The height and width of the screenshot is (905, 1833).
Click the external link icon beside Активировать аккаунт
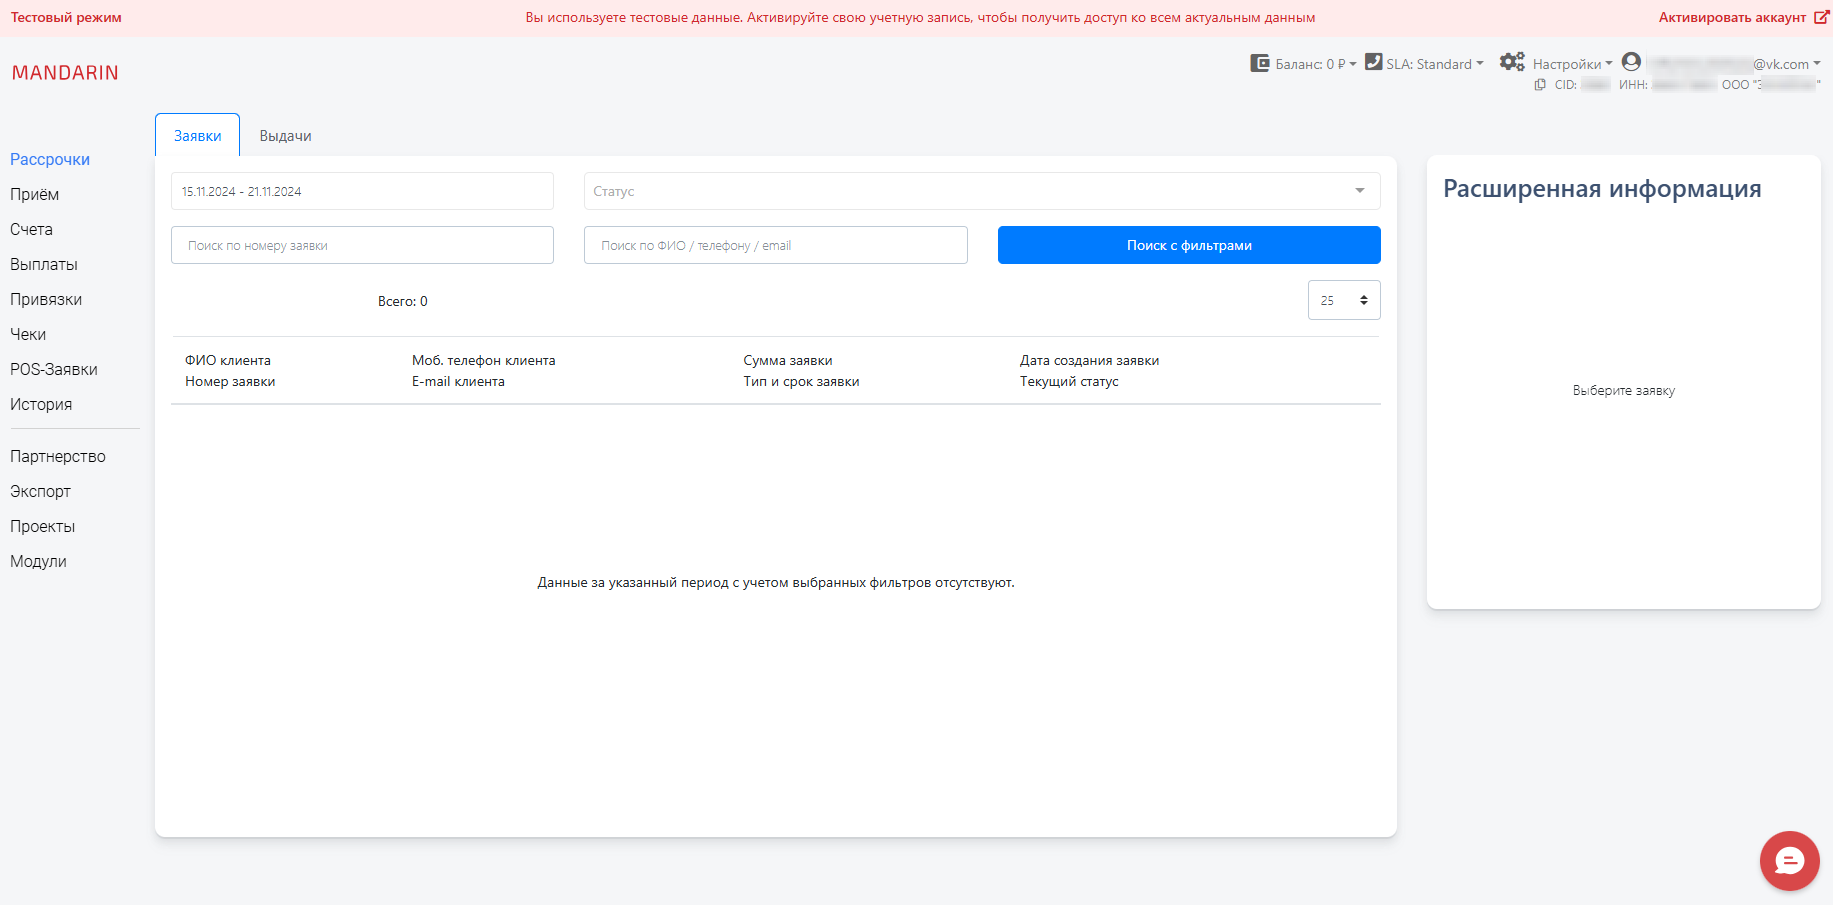1822,16
